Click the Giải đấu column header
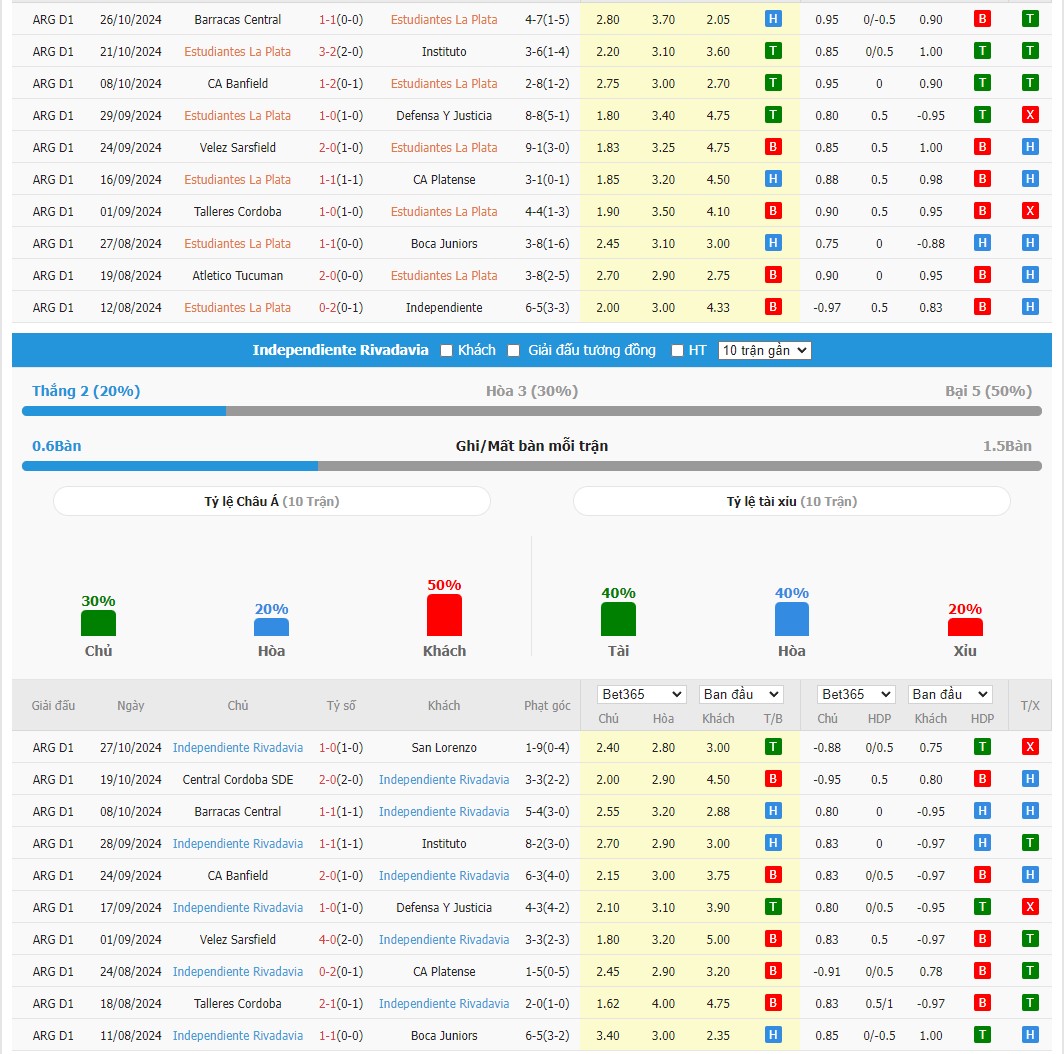Image resolution: width=1064 pixels, height=1054 pixels. [53, 705]
